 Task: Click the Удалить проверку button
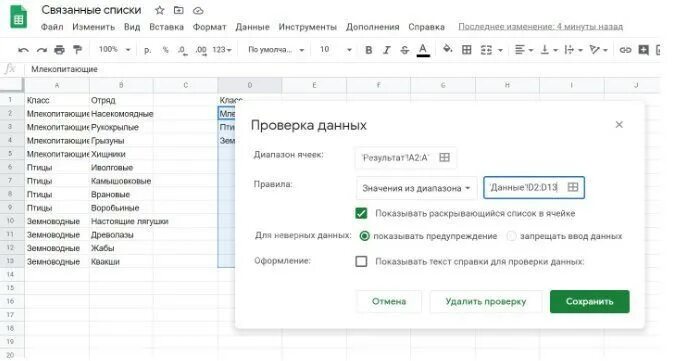tap(486, 302)
